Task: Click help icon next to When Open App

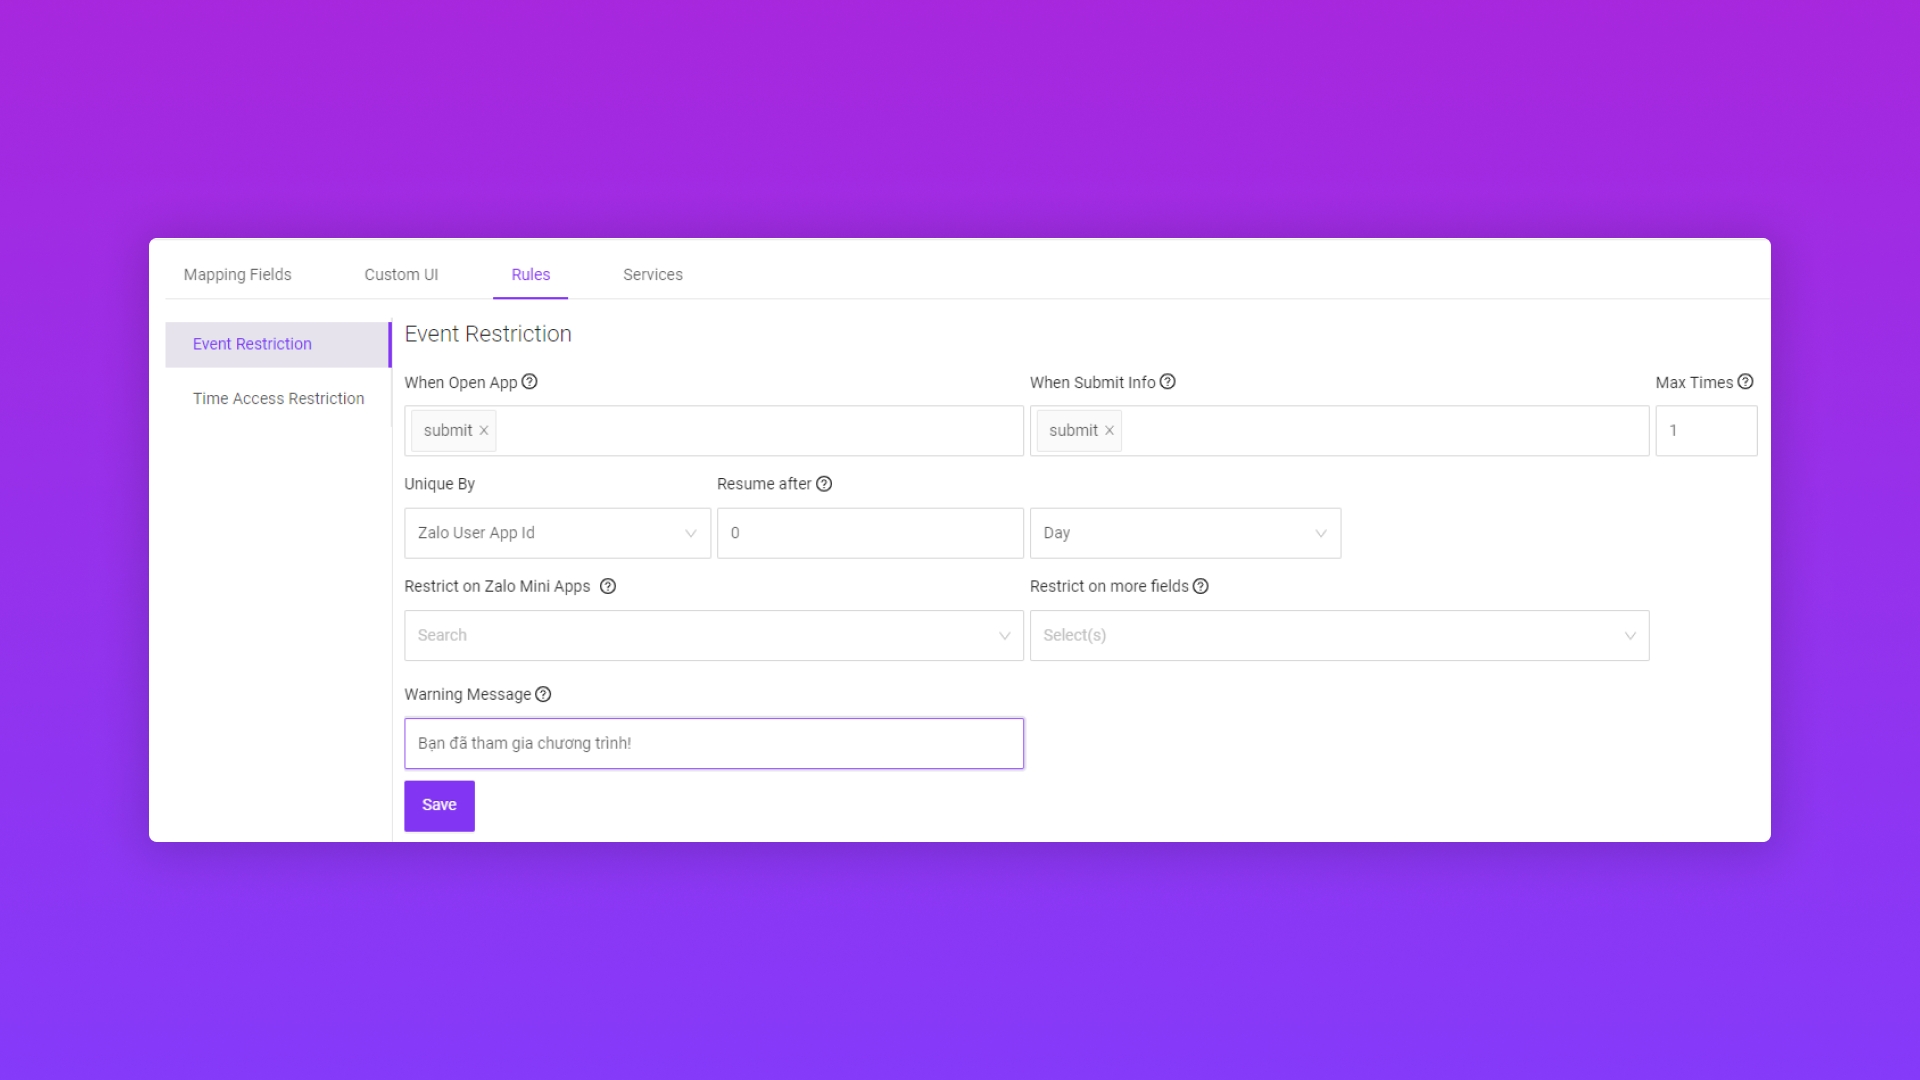Action: click(530, 382)
